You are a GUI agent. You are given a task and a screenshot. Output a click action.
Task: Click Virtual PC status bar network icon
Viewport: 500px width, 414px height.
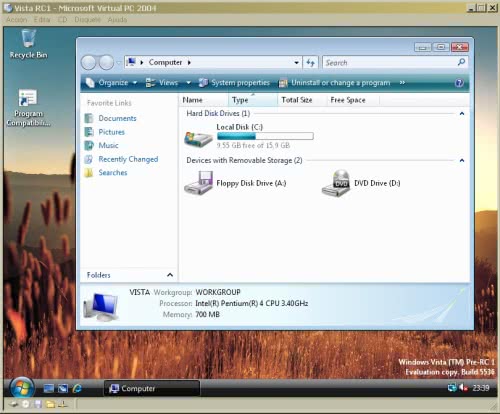click(x=63, y=404)
